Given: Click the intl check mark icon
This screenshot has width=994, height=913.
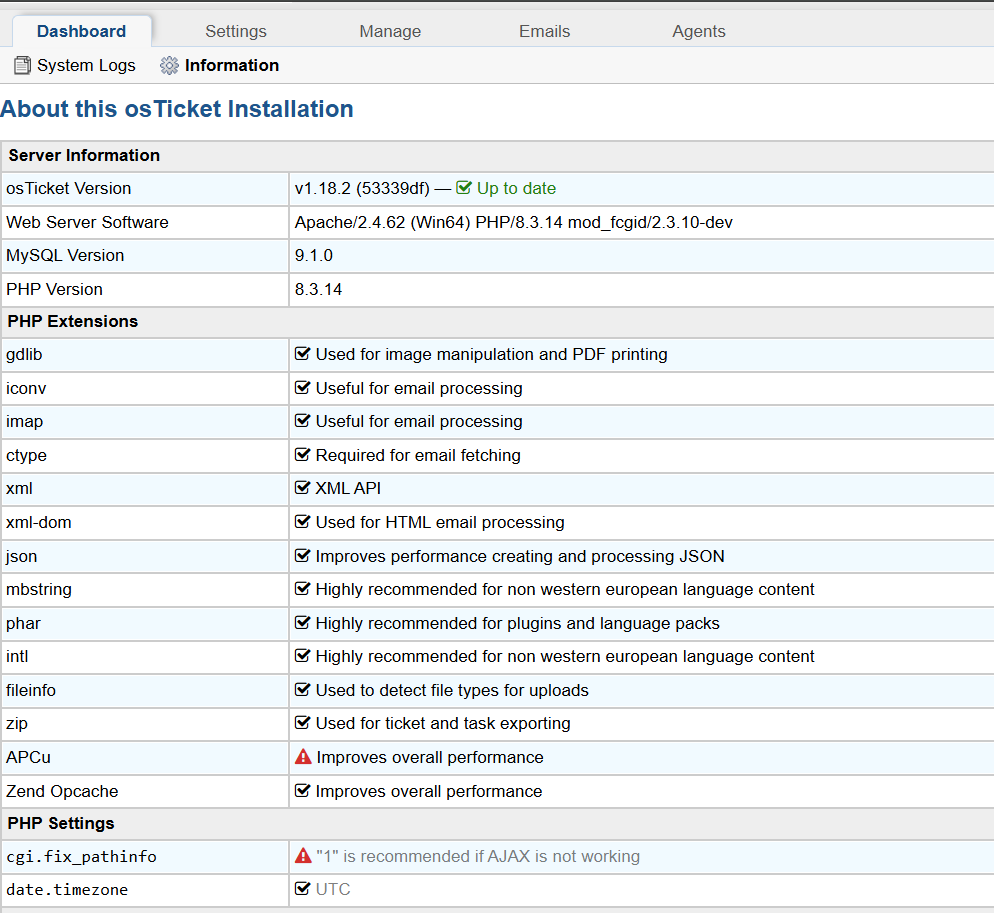Looking at the screenshot, I should pyautogui.click(x=302, y=656).
